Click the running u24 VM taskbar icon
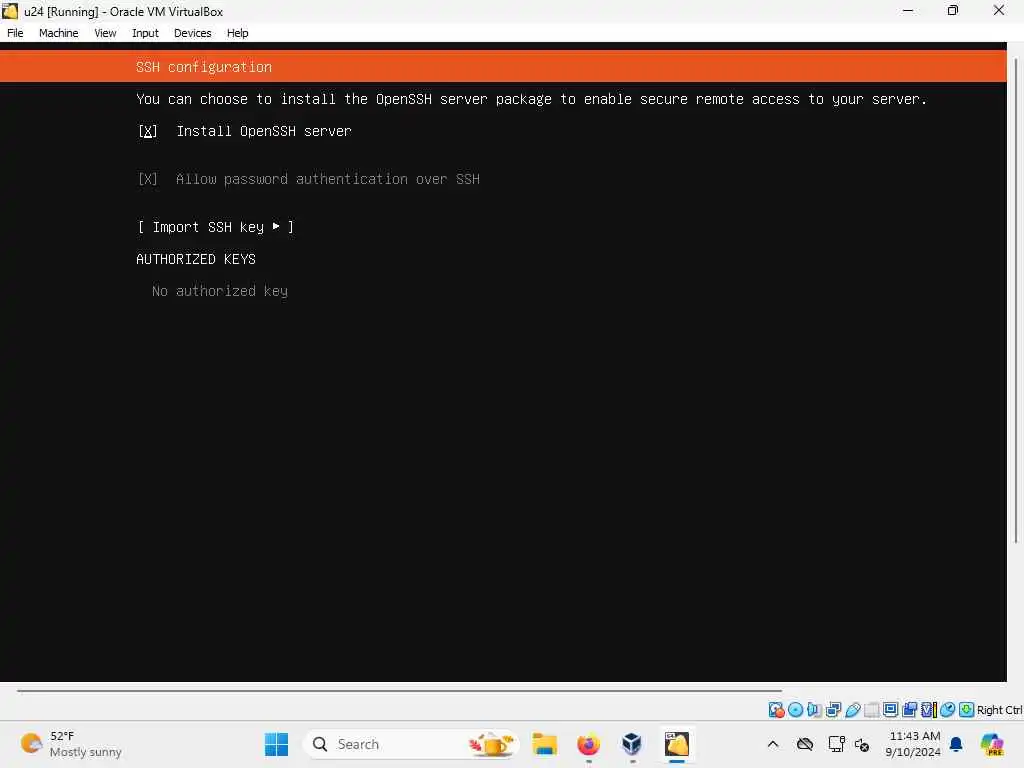The width and height of the screenshot is (1024, 768). coord(677,744)
